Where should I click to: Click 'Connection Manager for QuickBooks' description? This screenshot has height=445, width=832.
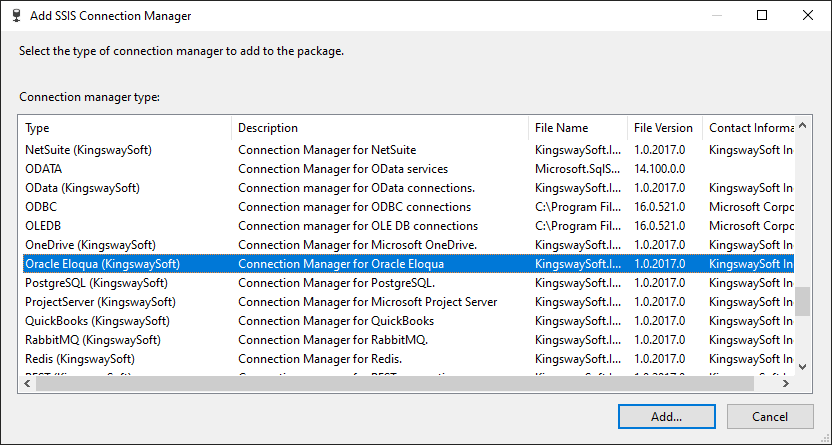coord(336,321)
